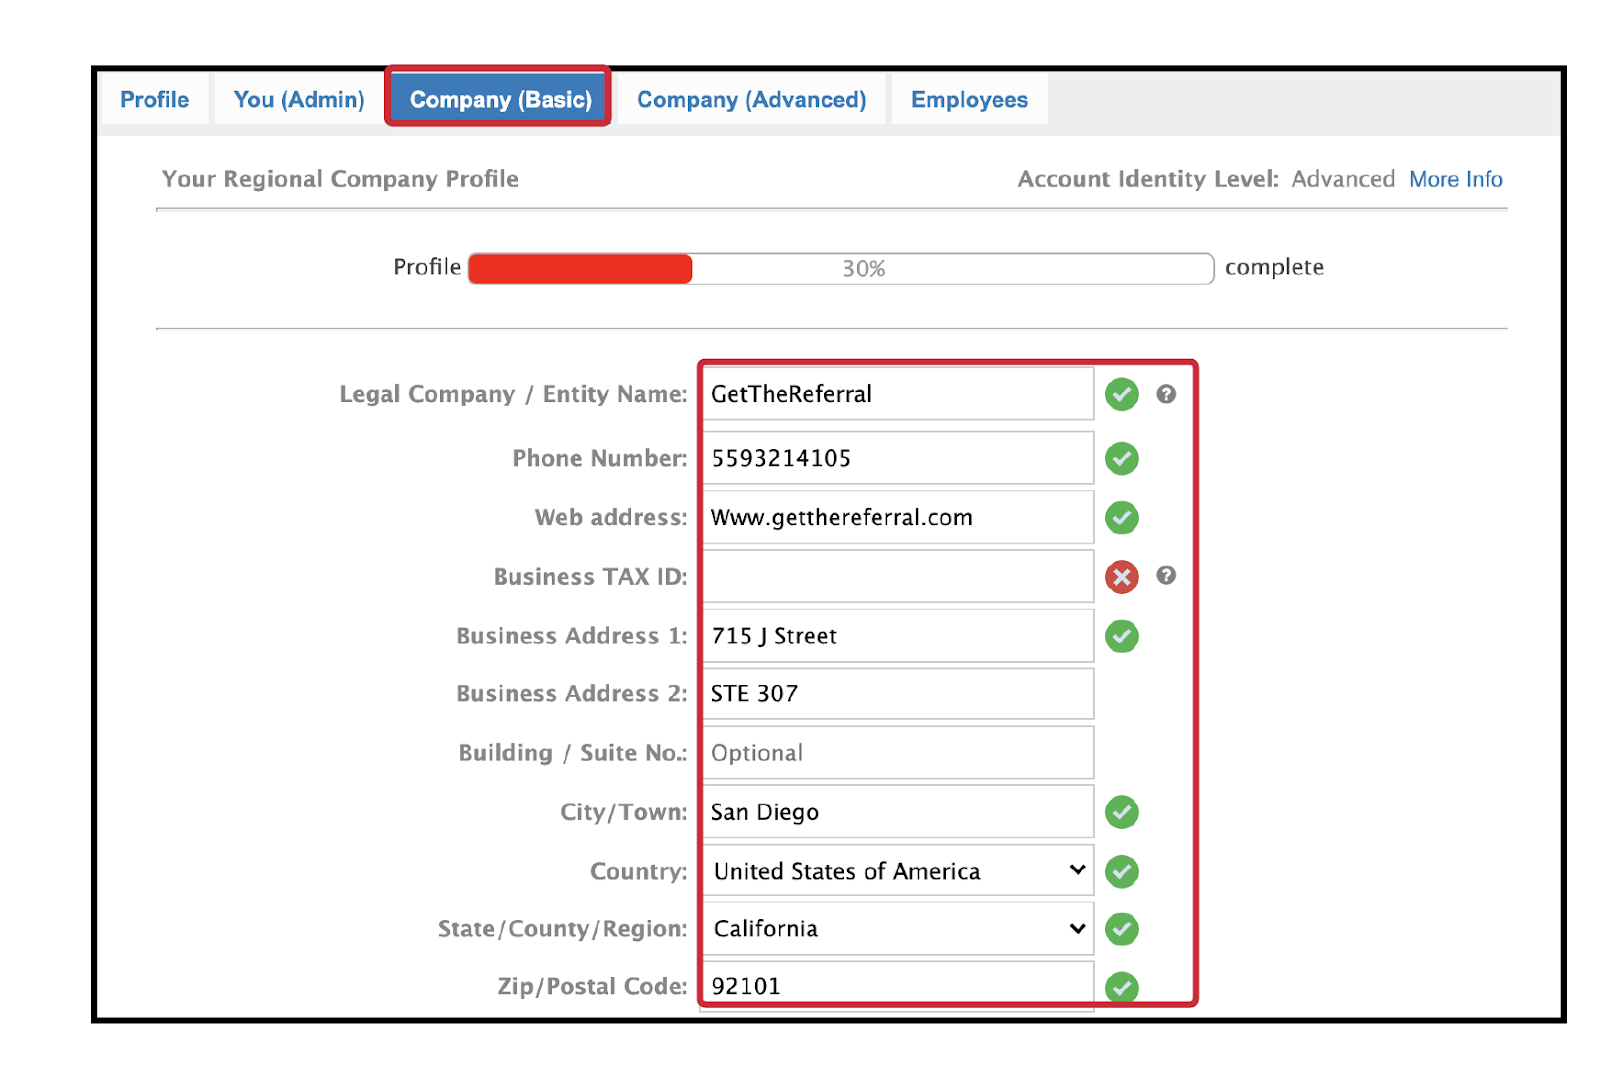Click green check beside Web address
This screenshot has width=1600, height=1088.
1122,517
